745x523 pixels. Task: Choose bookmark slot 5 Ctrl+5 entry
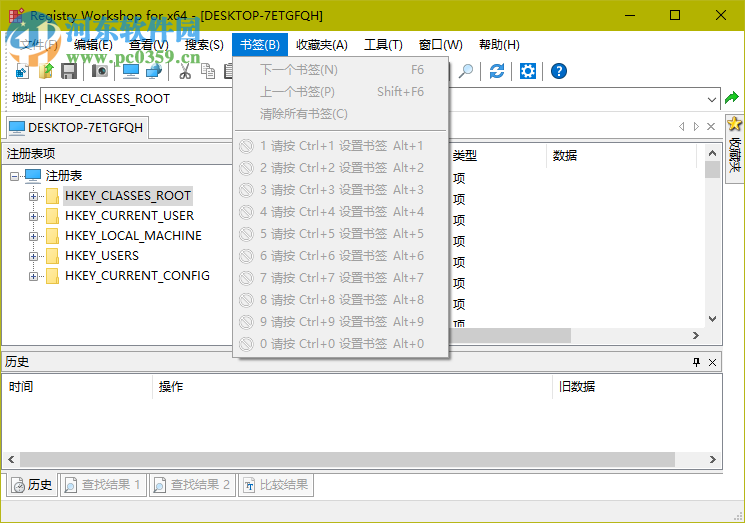341,234
